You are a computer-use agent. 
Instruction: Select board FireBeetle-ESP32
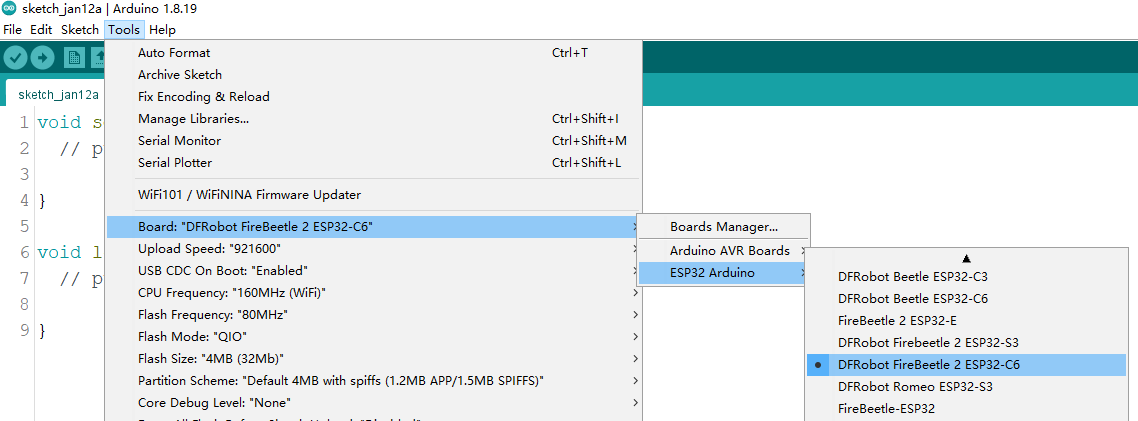(966, 409)
